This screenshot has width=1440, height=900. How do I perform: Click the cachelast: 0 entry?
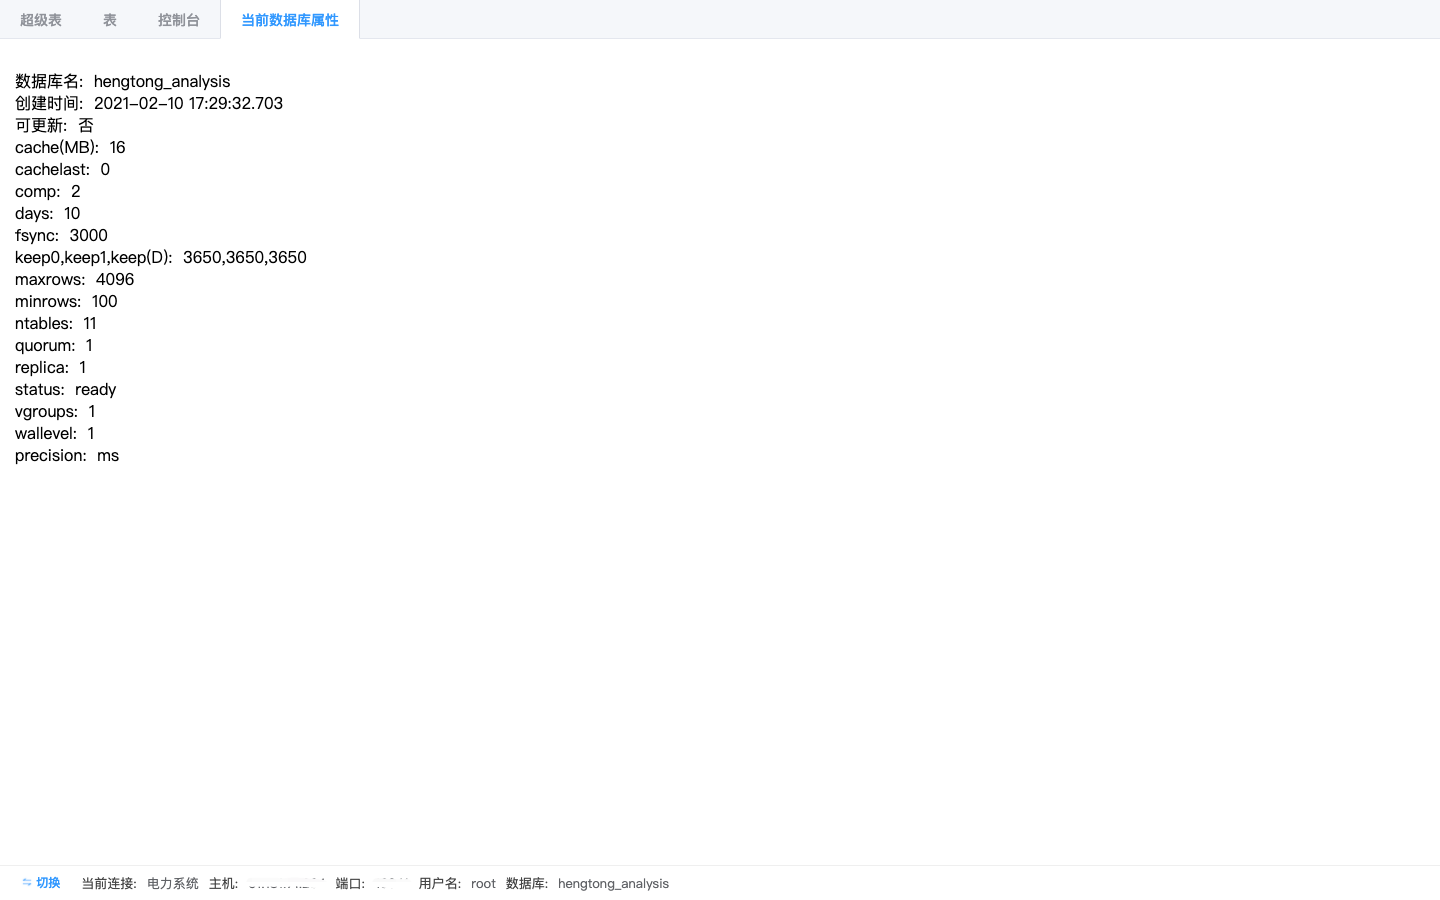62,170
